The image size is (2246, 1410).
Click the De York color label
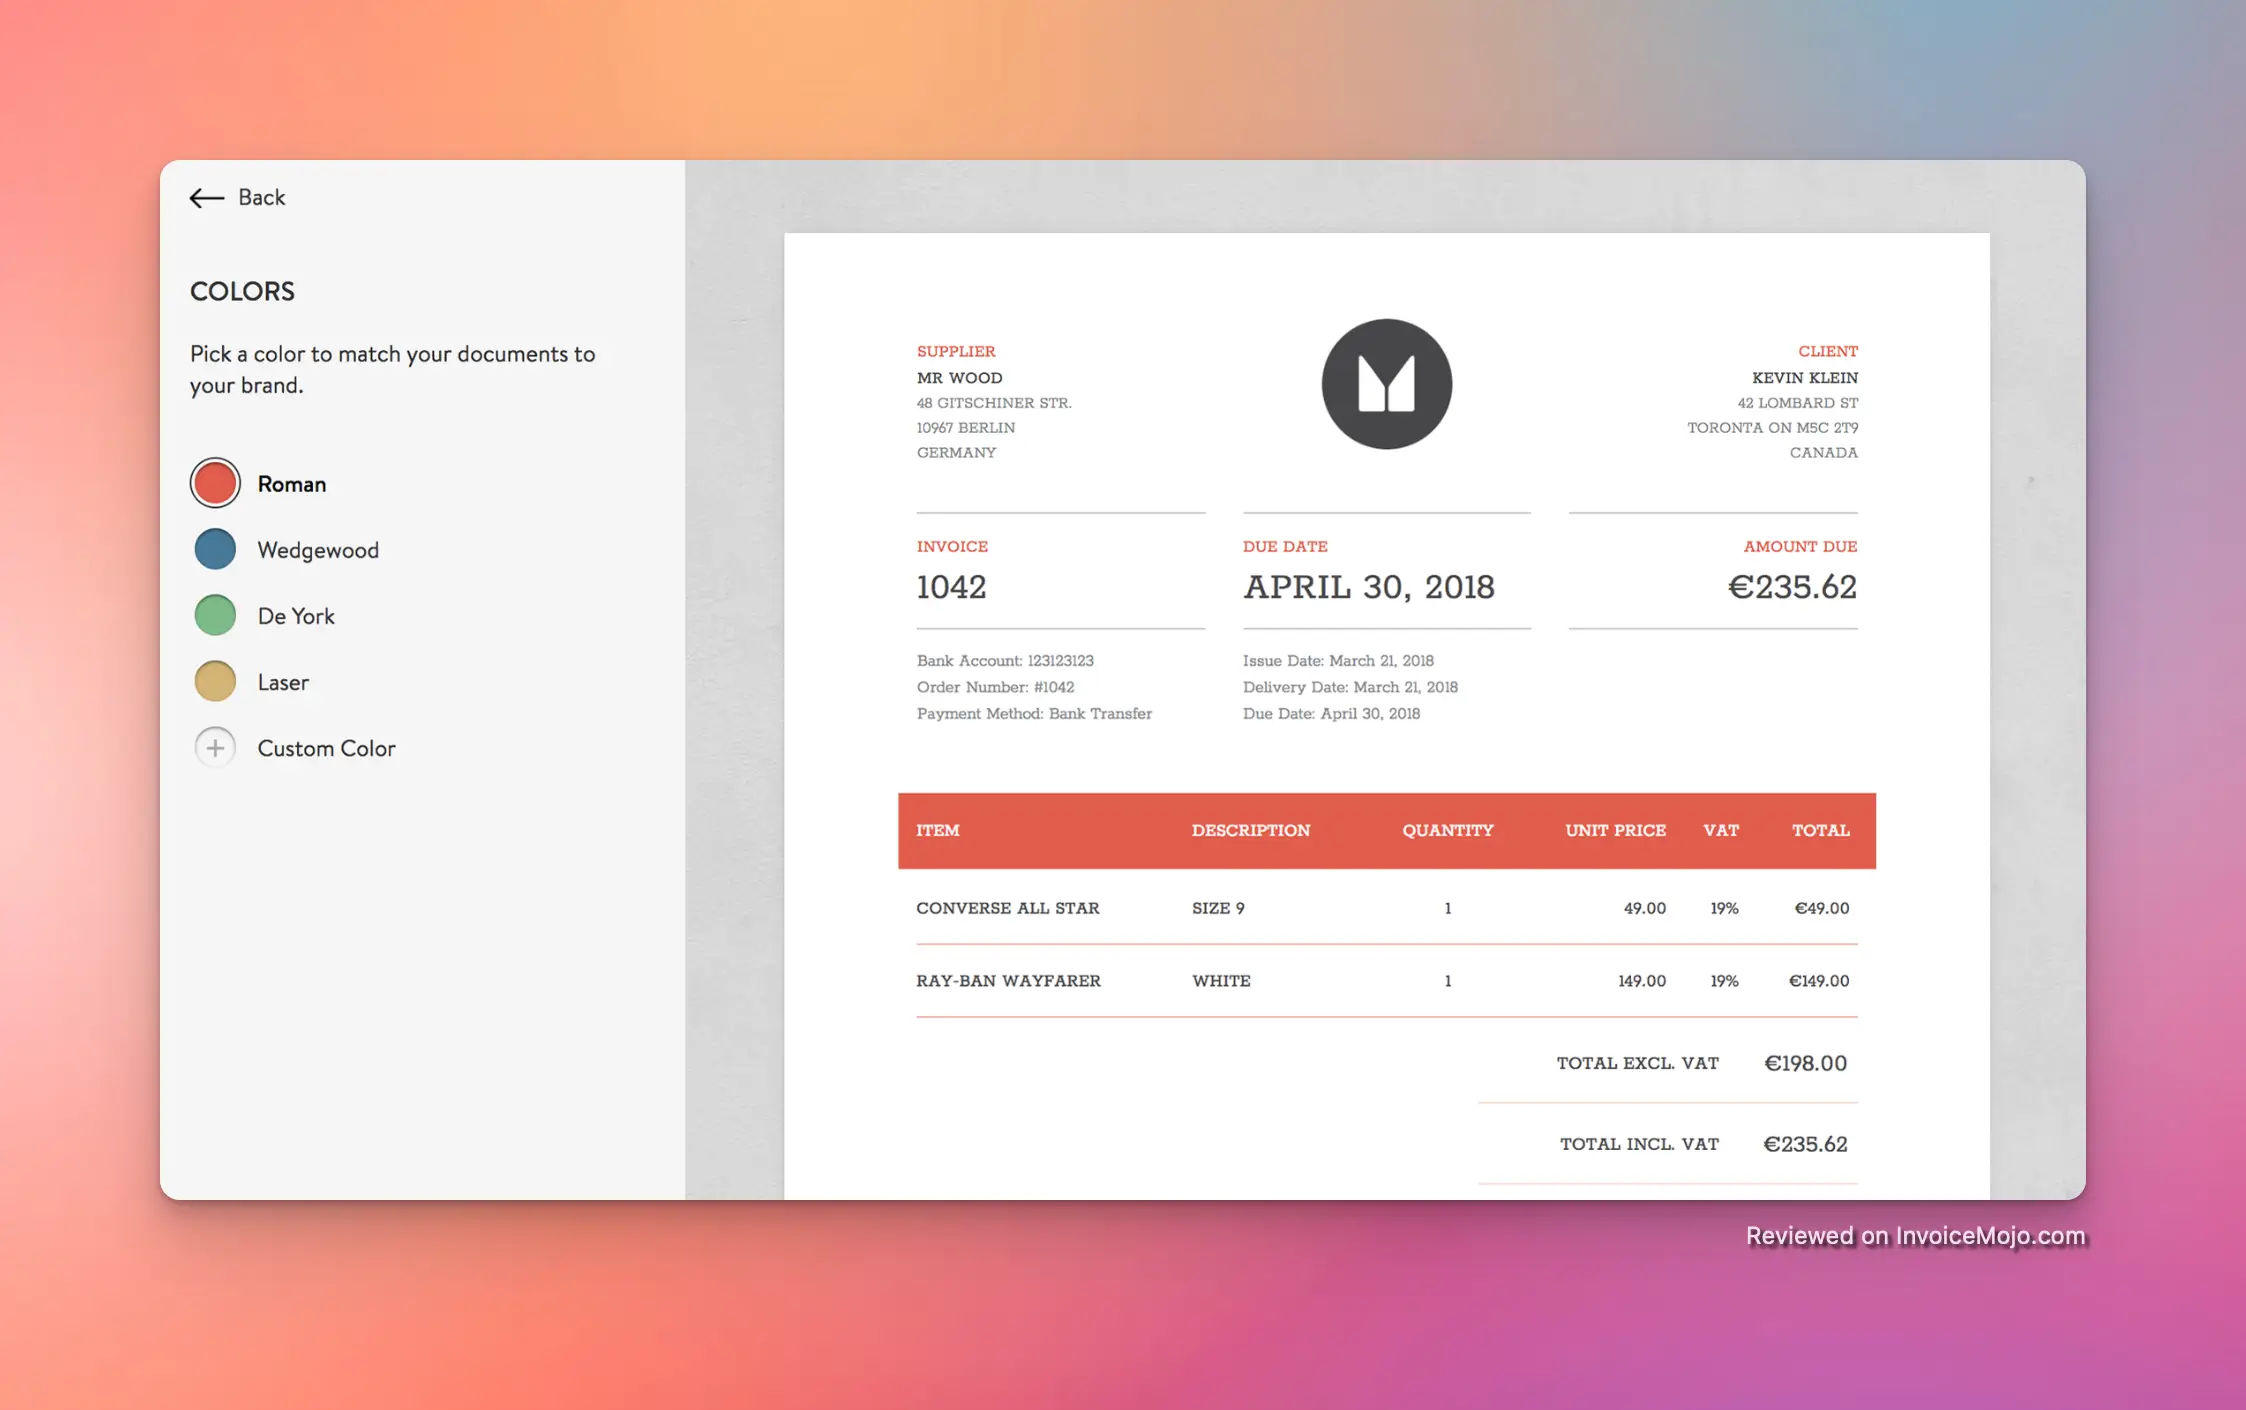[x=296, y=616]
